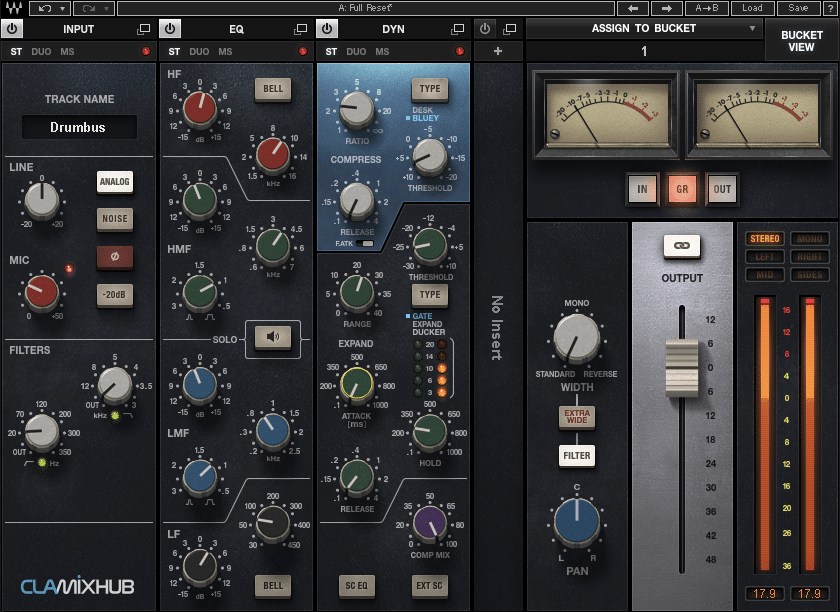
Task: Go to previous preset with left arrow
Action: 633,8
